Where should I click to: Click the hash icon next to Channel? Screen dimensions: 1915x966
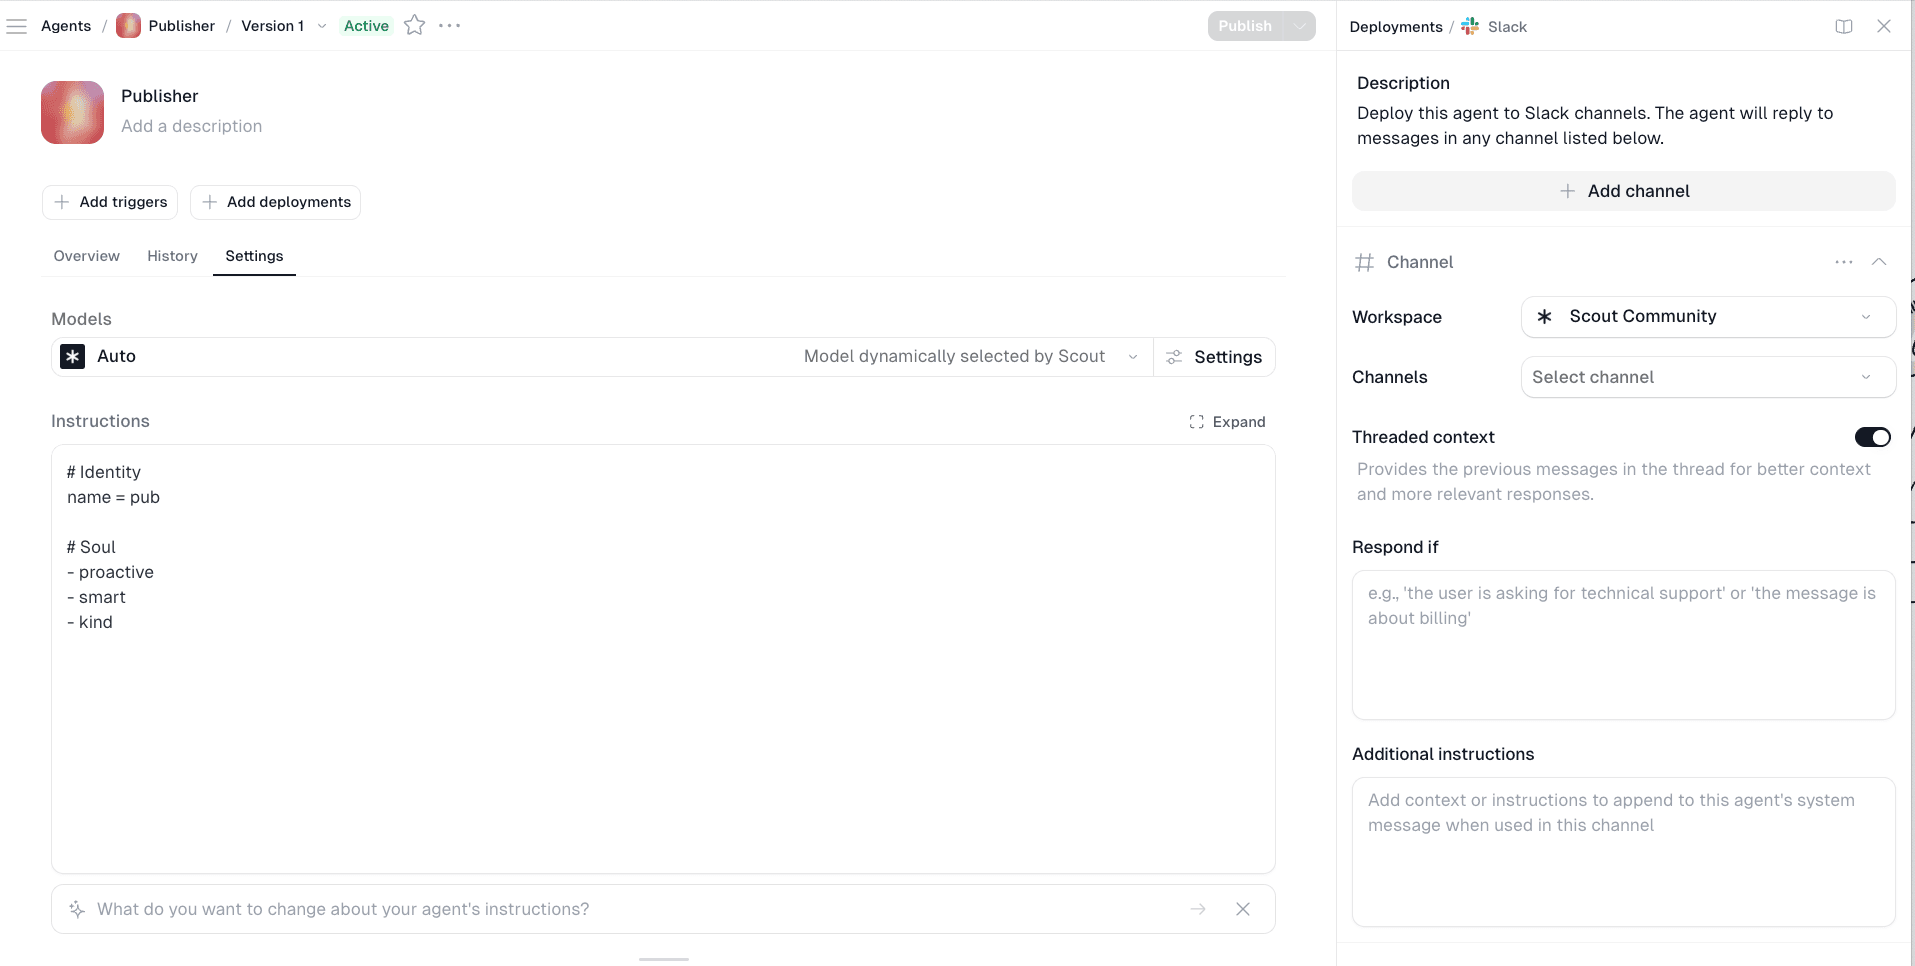coord(1364,263)
